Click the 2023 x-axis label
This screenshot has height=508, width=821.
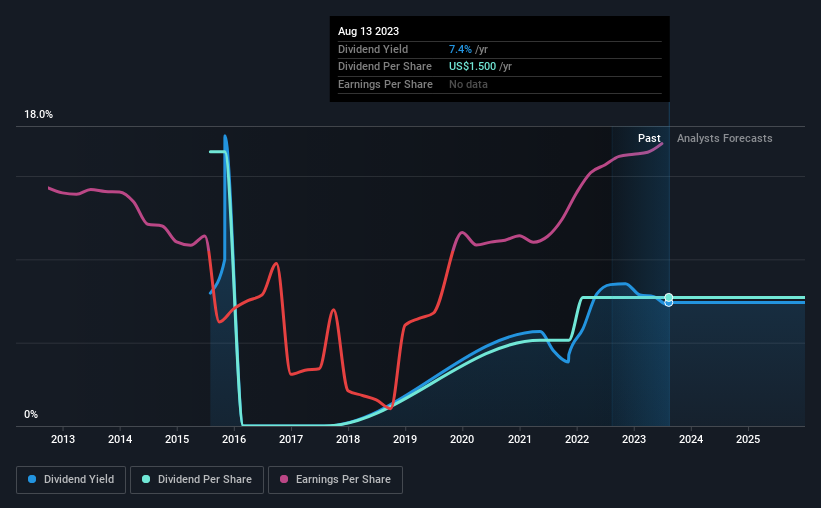pos(634,439)
